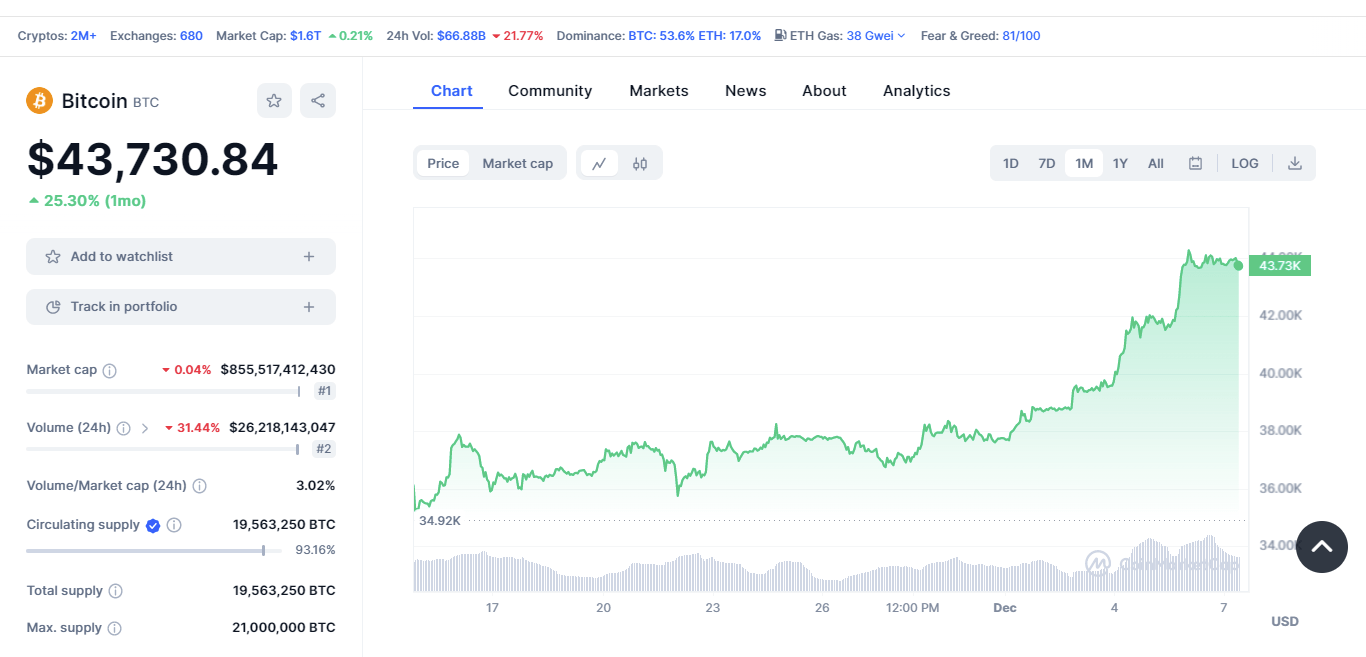Open Fear & Greed 81/100 link
1366x657 pixels.
1021,36
